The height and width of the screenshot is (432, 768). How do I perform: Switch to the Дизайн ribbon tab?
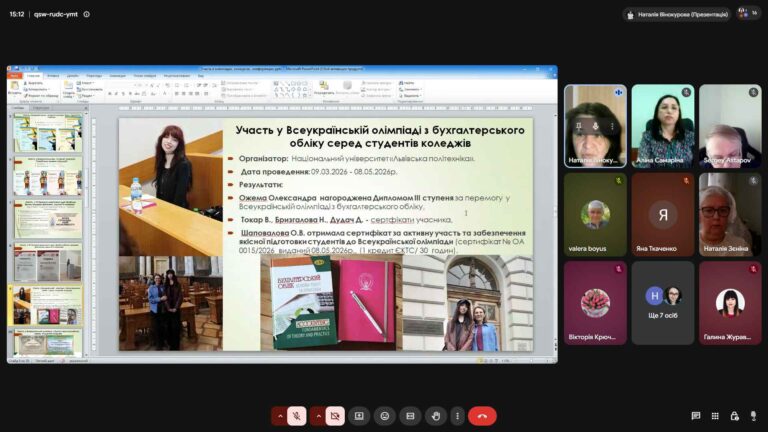(x=72, y=76)
